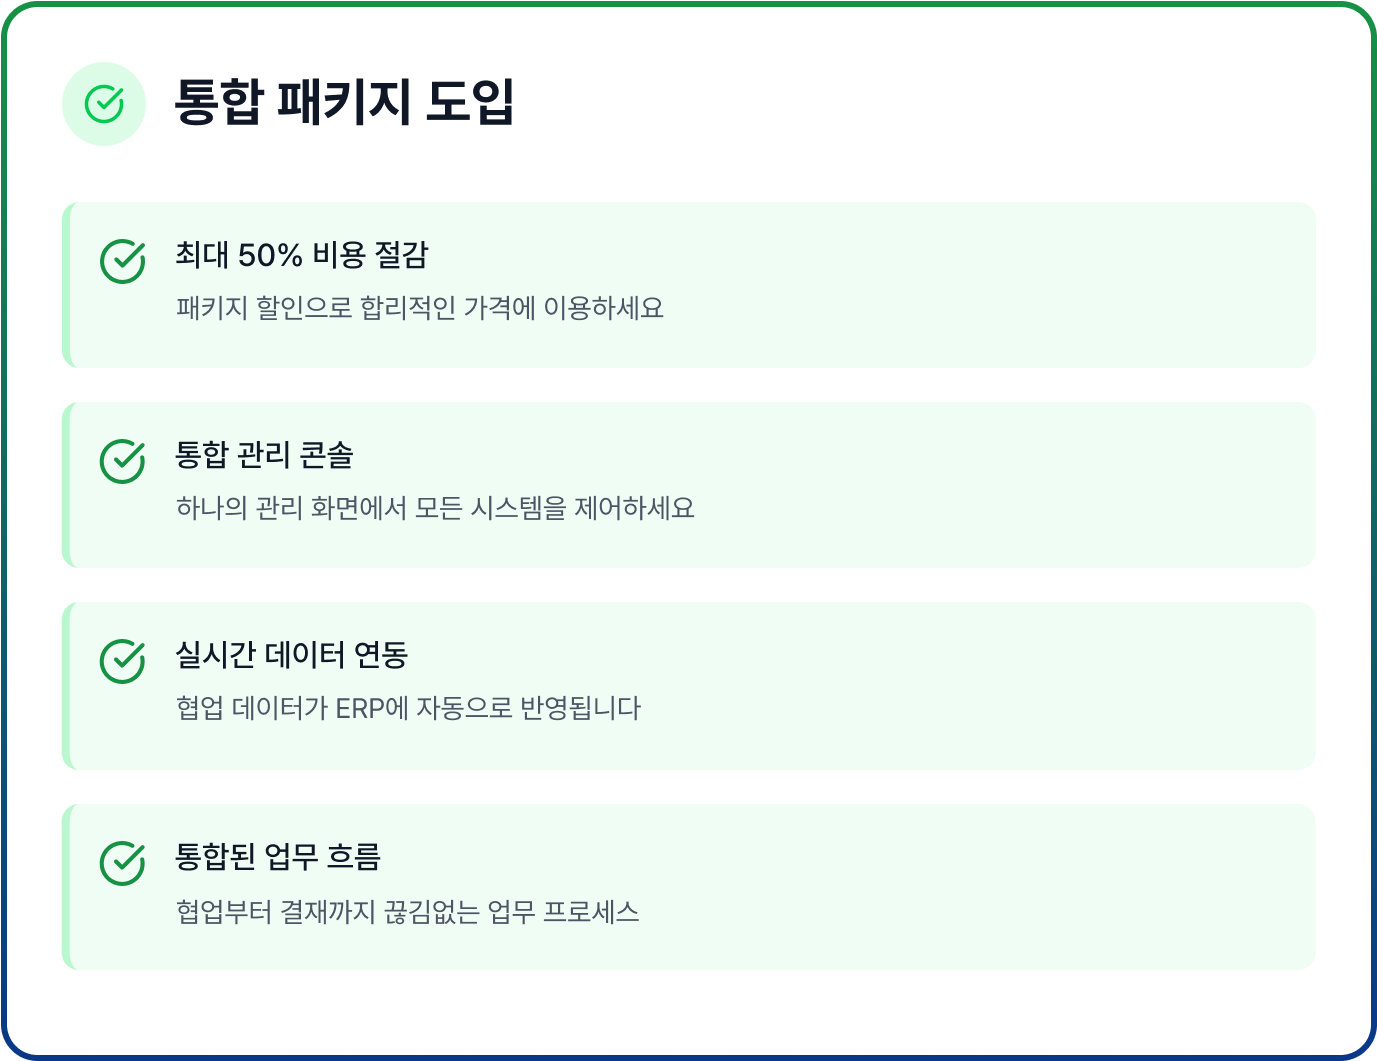Click the 통합된 업무 흐름 title
This screenshot has width=1377, height=1061.
click(278, 857)
